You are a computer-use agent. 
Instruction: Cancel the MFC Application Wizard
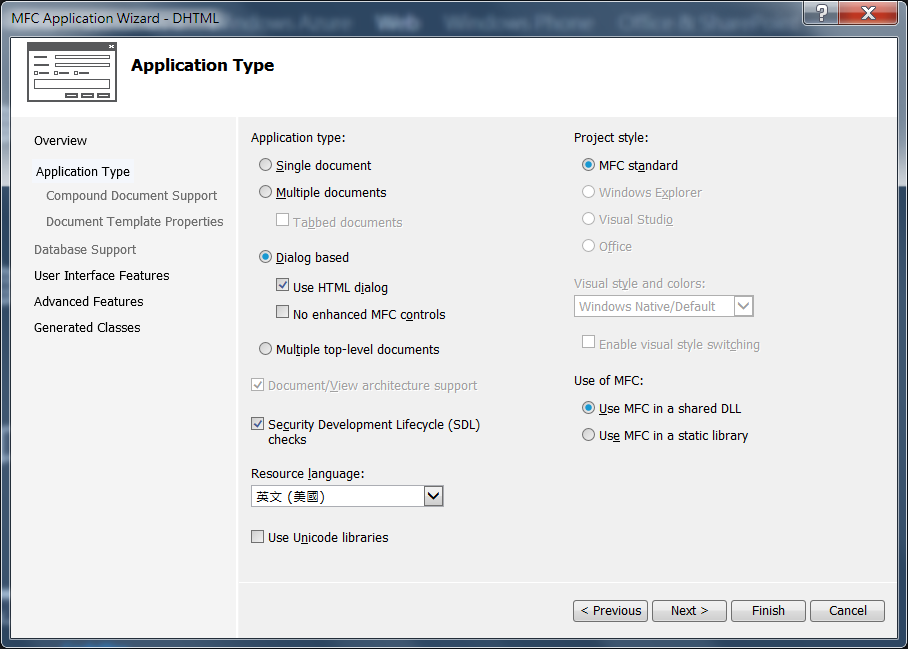[x=847, y=611]
